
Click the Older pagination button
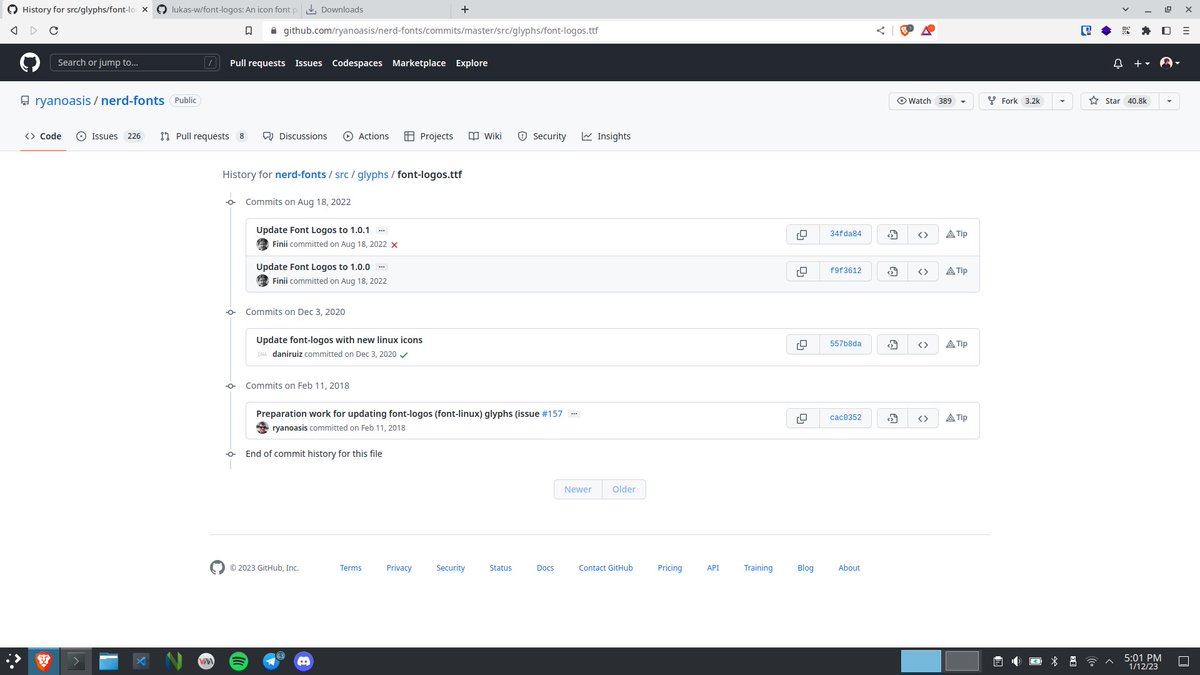coord(624,489)
